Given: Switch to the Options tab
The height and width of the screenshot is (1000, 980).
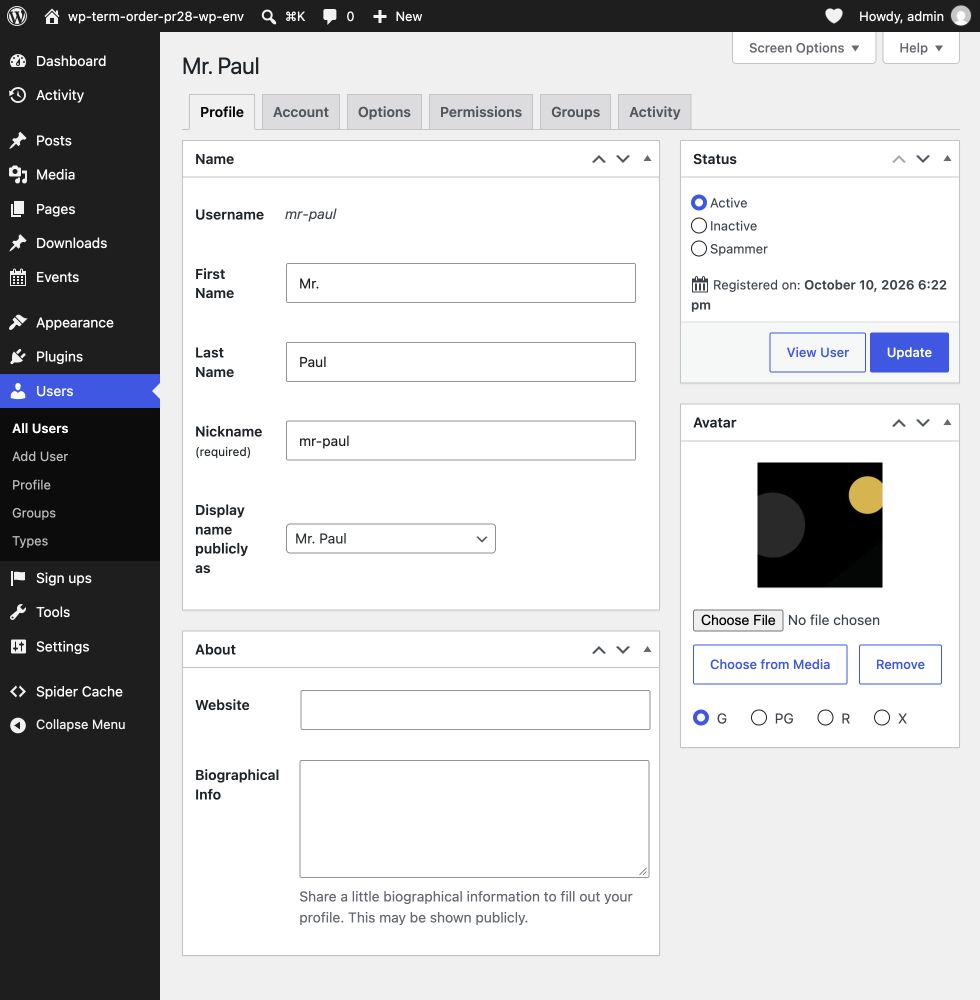Looking at the screenshot, I should (x=384, y=112).
